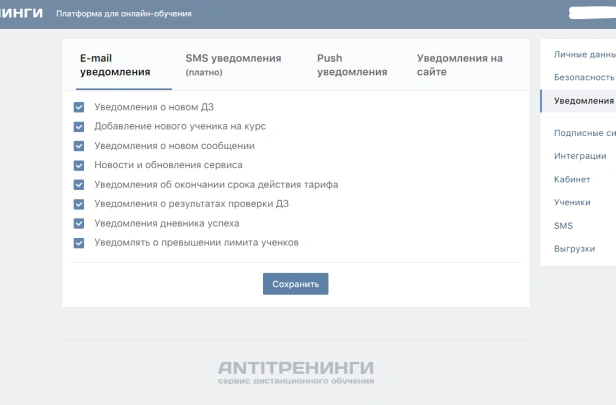
Task: Uncheck 'Уведомления о результатах проверки ДЗ'
Action: 79,204
